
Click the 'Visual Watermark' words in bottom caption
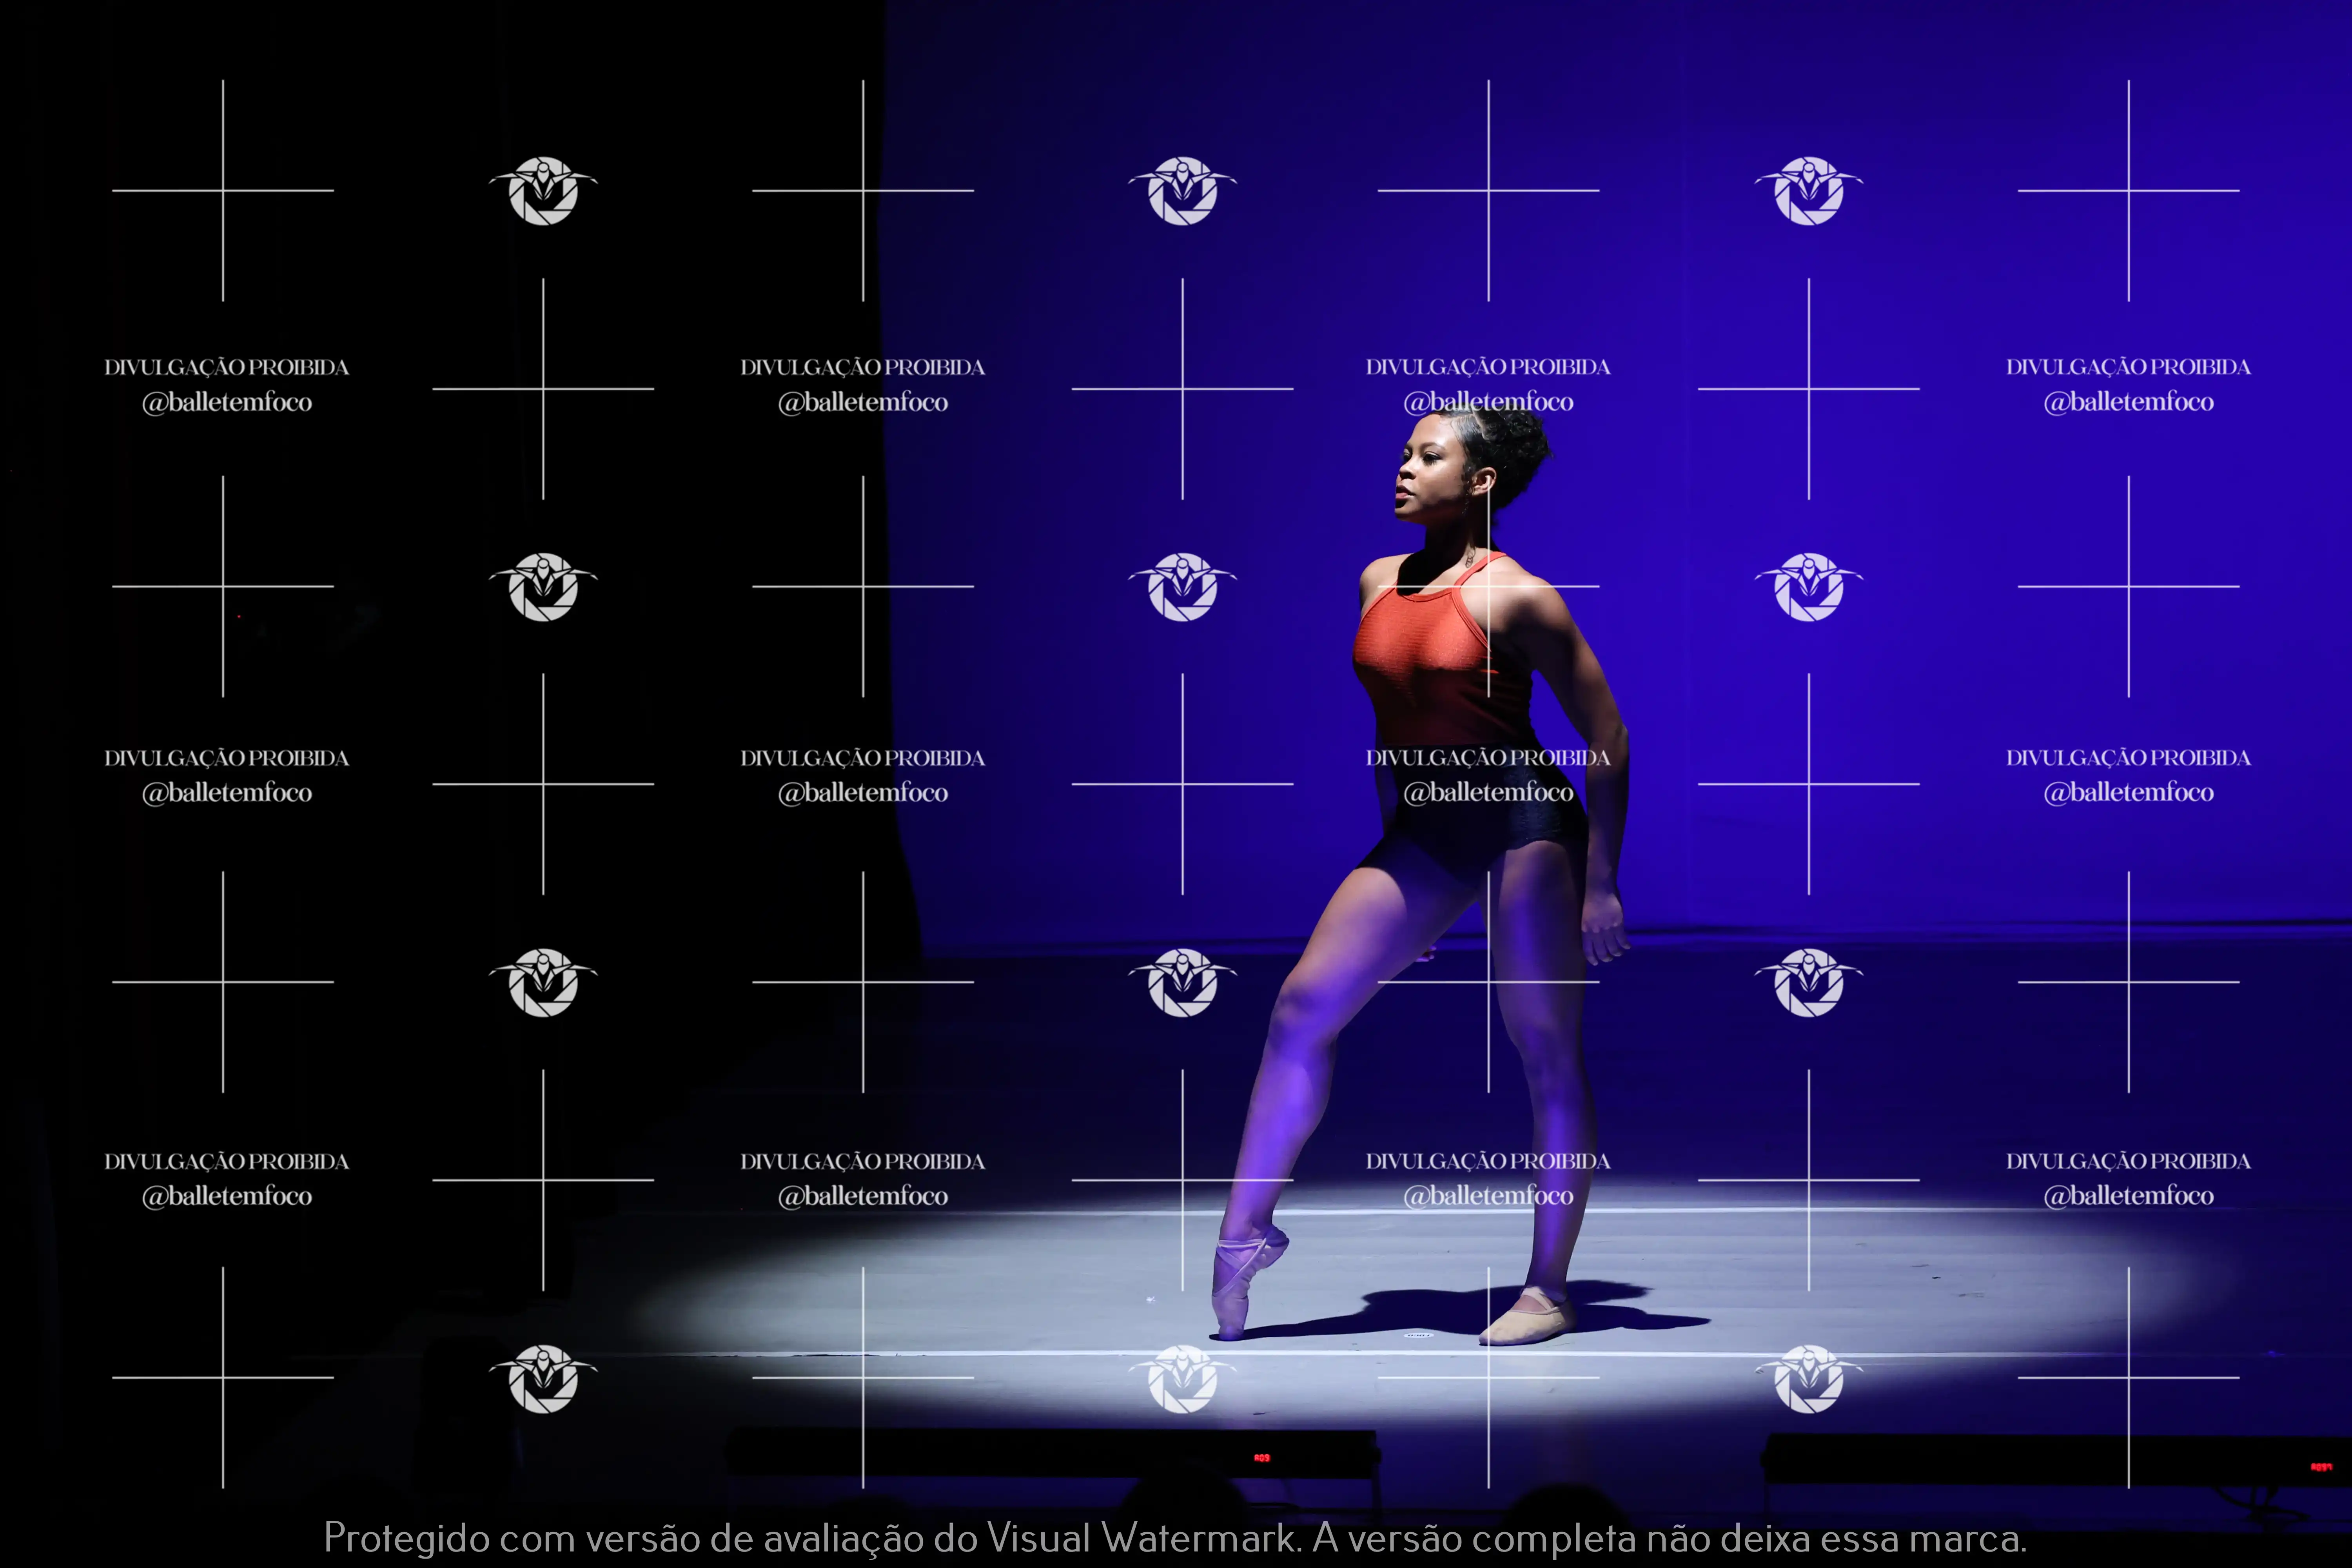[1142, 1538]
